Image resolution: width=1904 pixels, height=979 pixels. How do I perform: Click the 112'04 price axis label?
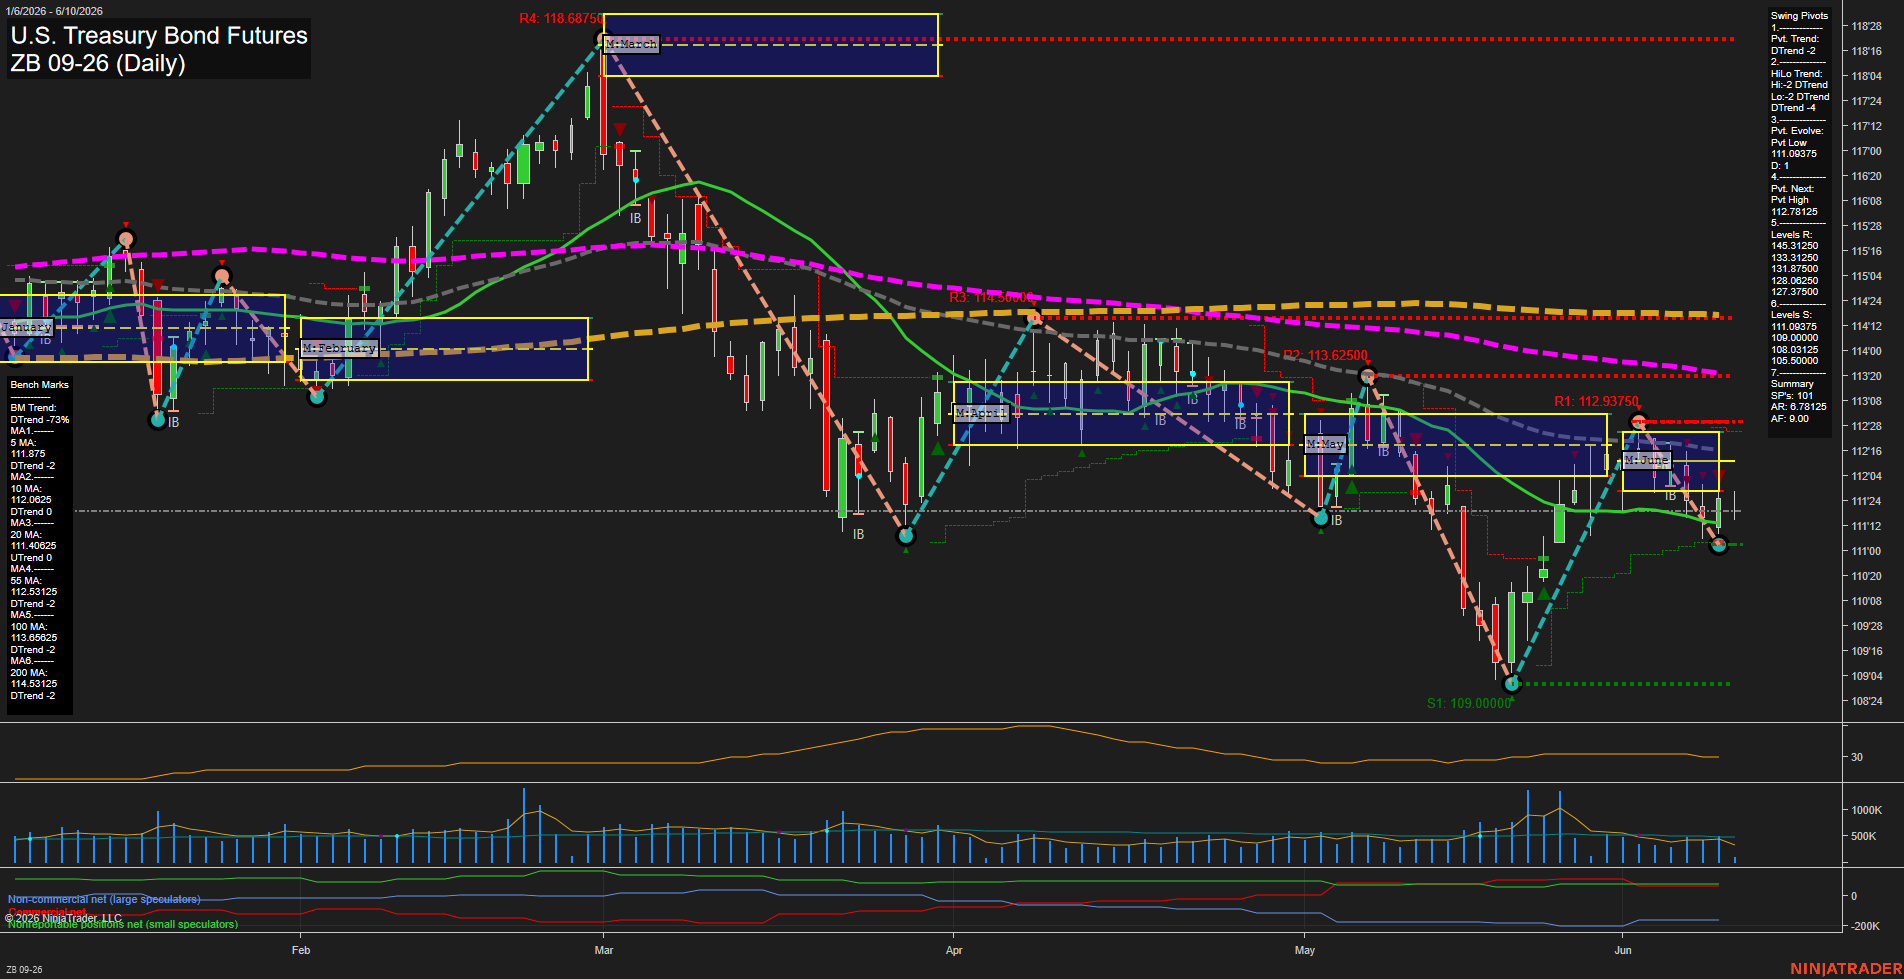tap(1866, 477)
